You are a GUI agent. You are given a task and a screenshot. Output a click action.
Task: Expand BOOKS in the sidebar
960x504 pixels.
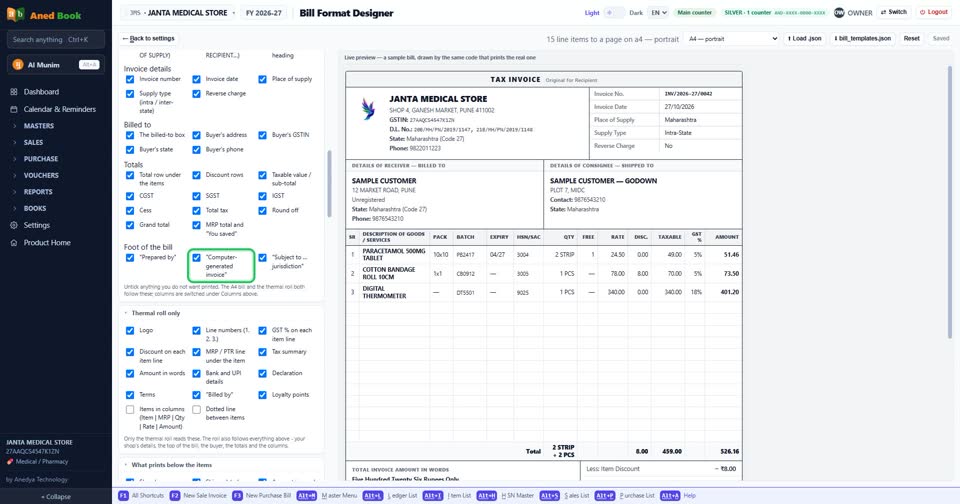pos(35,208)
